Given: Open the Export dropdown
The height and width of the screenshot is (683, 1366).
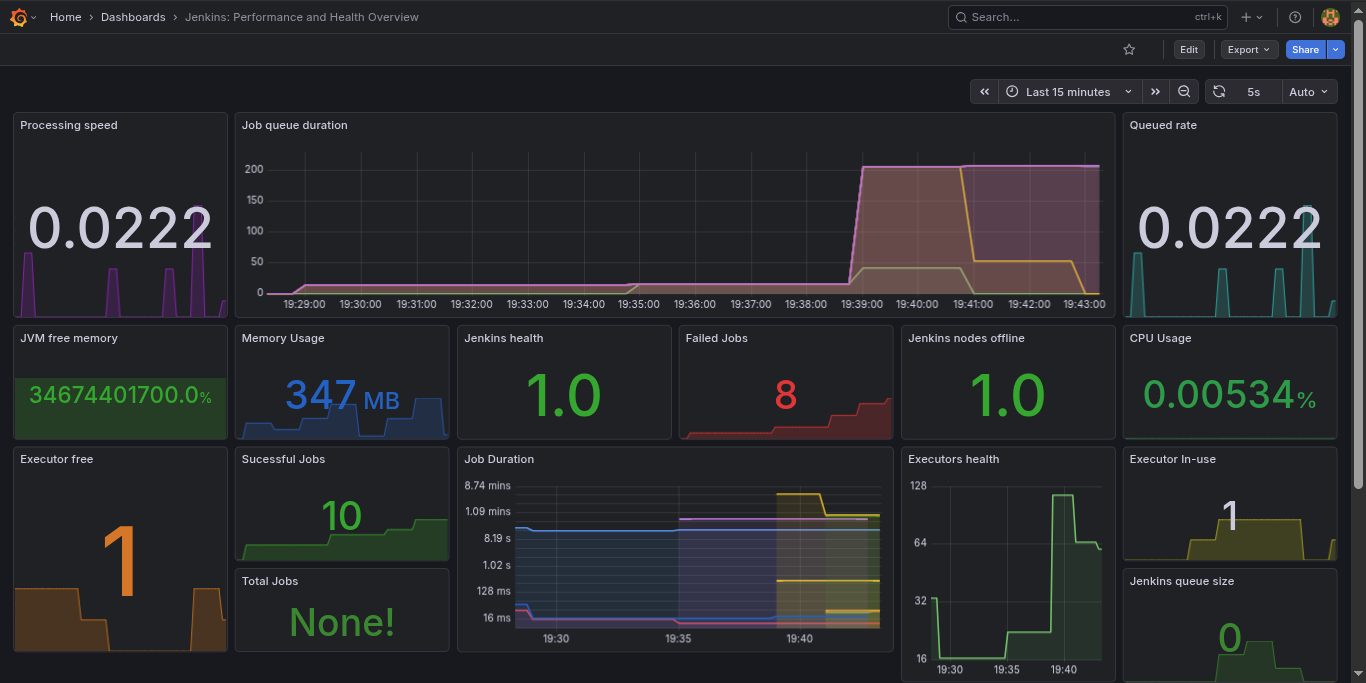Looking at the screenshot, I should coord(1248,49).
